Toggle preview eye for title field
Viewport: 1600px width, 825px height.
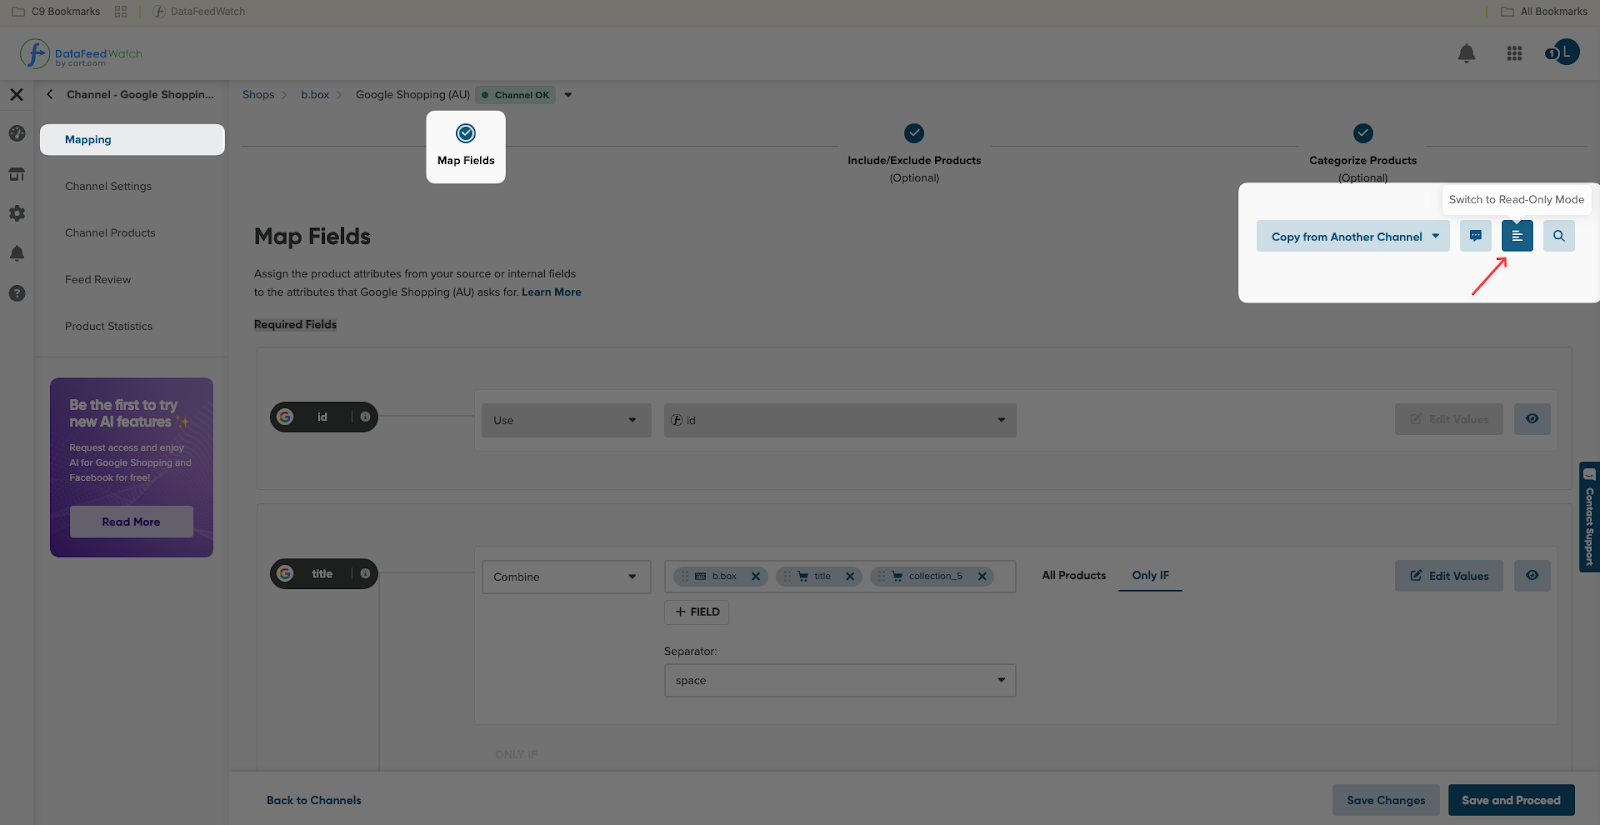pos(1531,576)
